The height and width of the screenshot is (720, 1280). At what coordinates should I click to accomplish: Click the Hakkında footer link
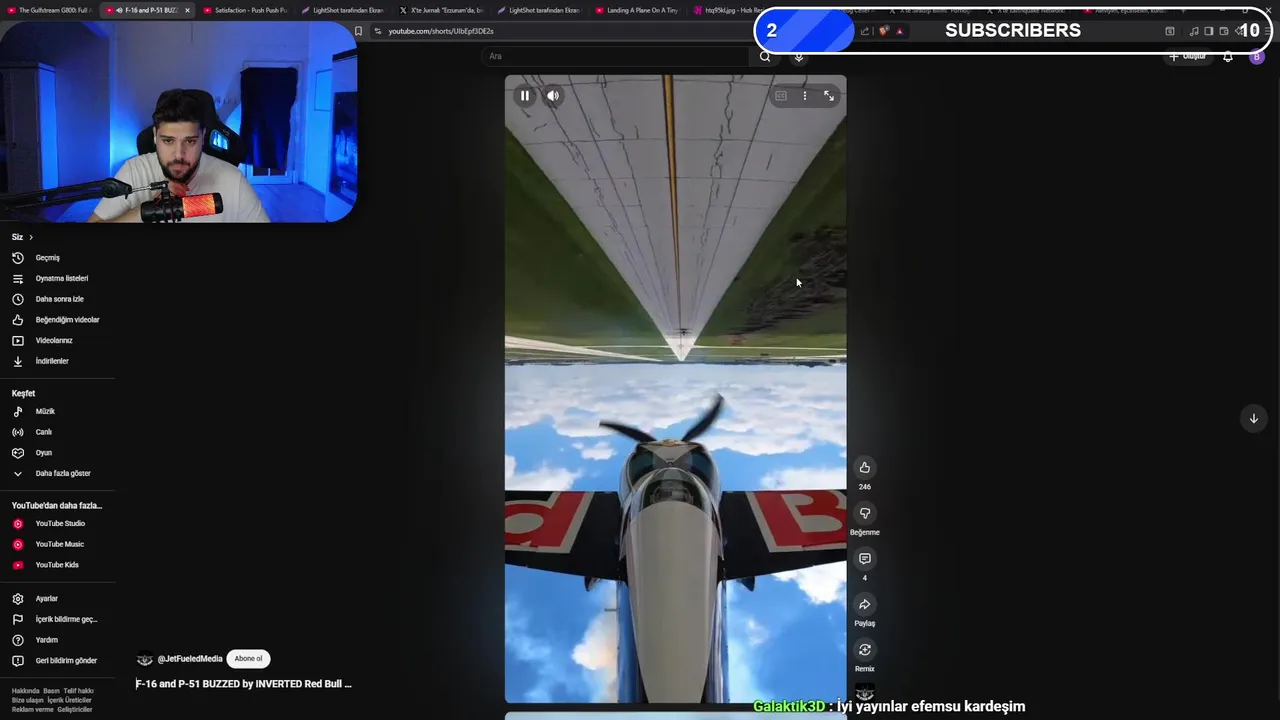point(26,691)
